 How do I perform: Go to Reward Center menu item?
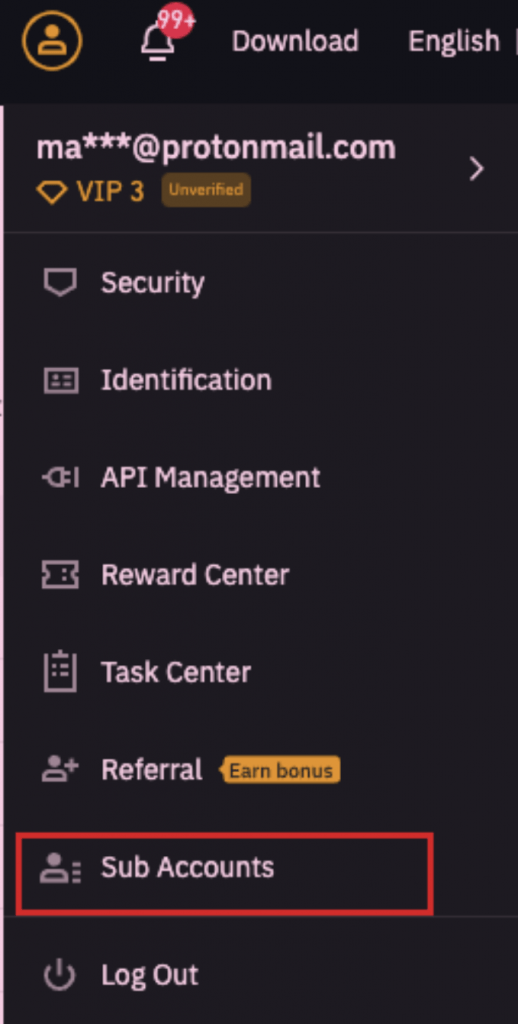click(195, 575)
